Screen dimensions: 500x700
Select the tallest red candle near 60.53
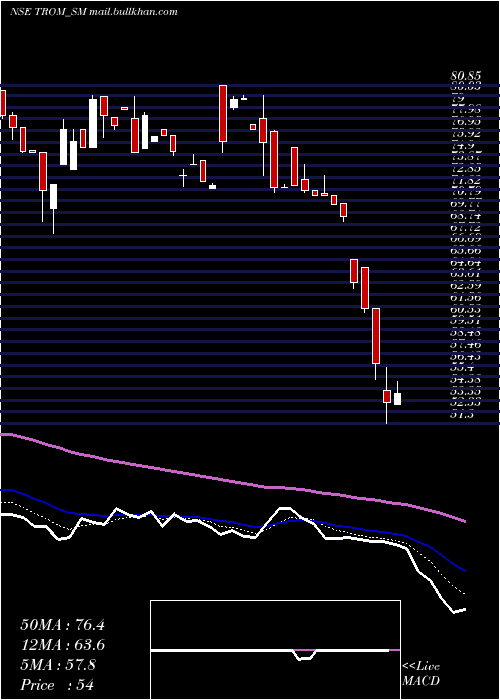point(376,336)
